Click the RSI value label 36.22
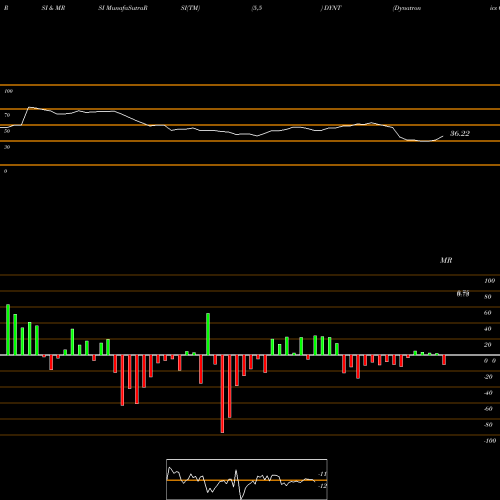This screenshot has height=500, width=500. pos(460,134)
